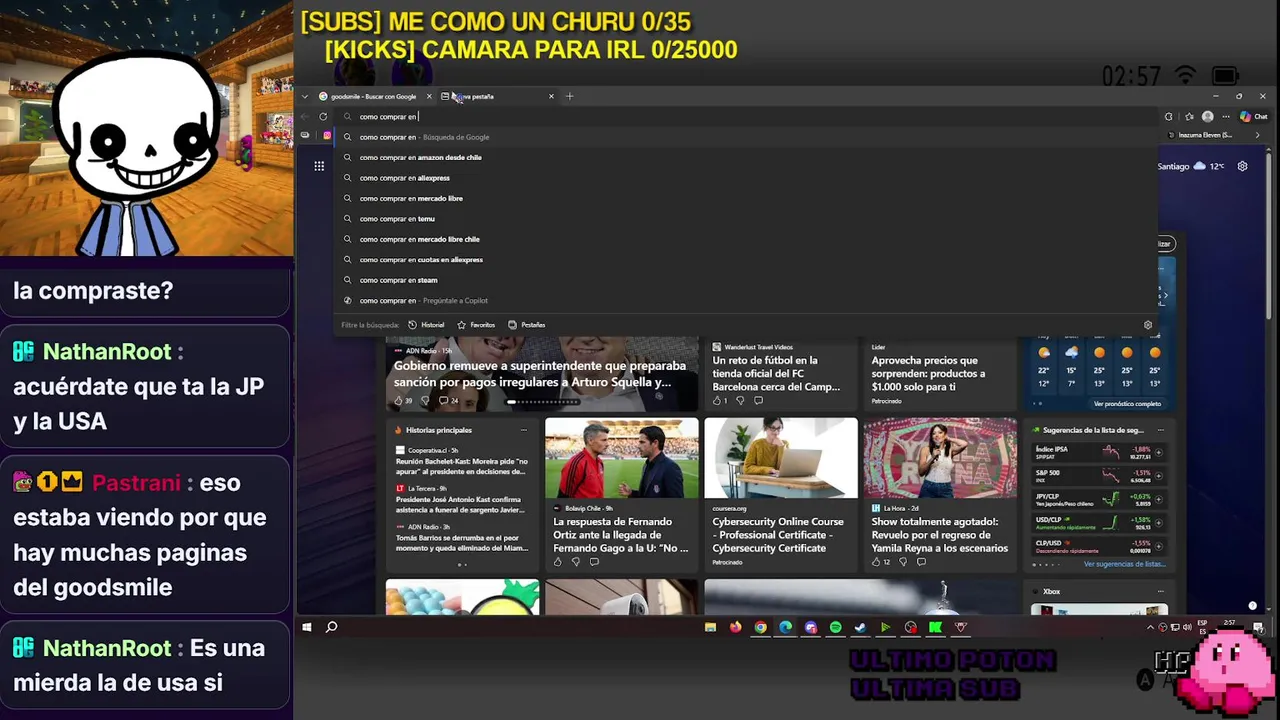Filter the search by Historial
Image resolution: width=1280 pixels, height=720 pixels.
pyautogui.click(x=427, y=325)
